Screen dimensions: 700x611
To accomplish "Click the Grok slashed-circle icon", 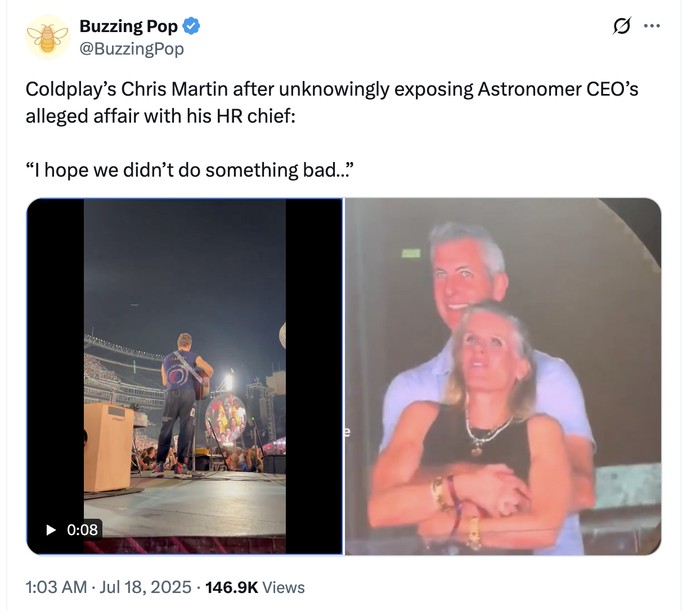I will 621,27.
